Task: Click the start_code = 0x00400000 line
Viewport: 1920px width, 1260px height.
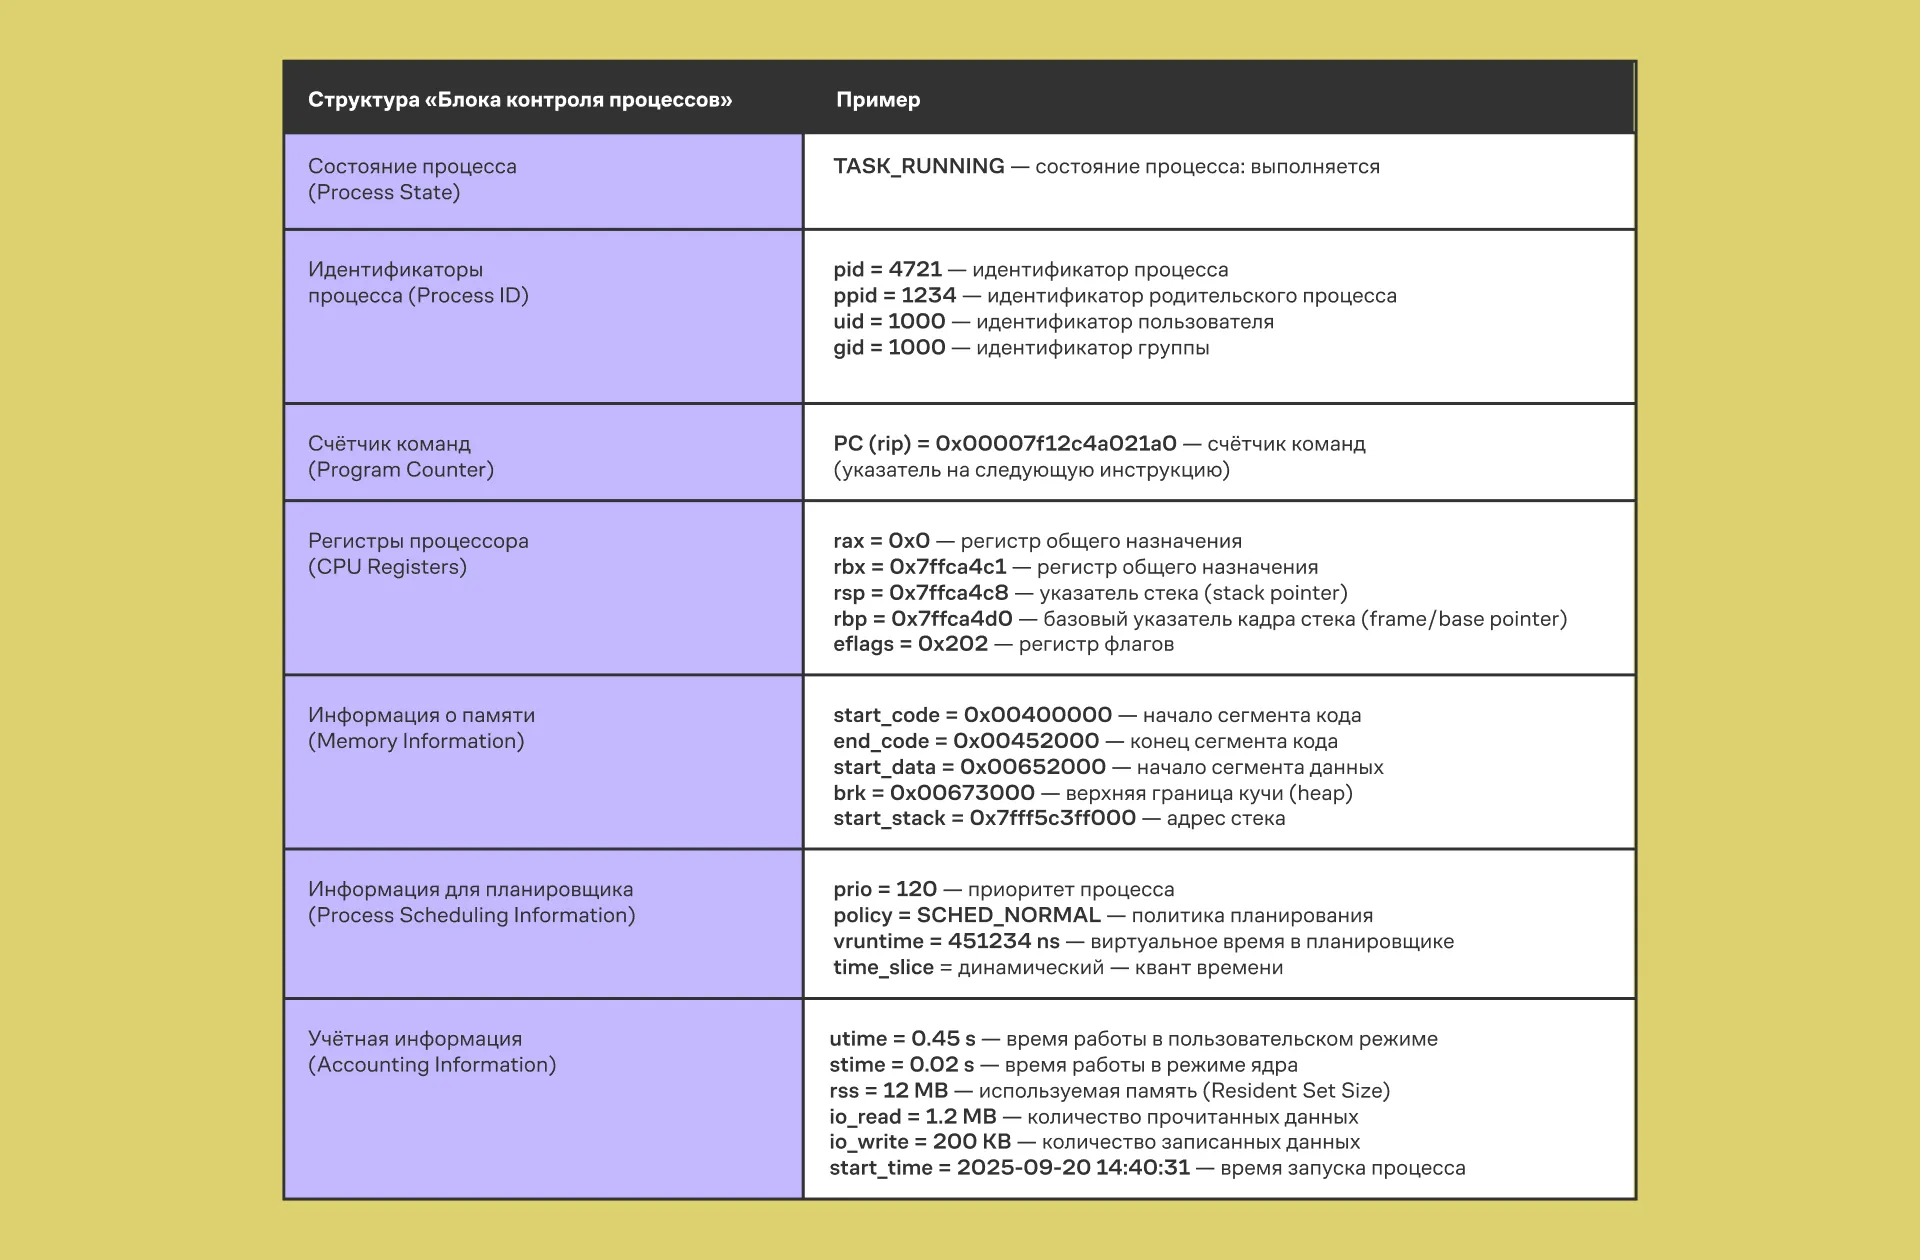Action: [1096, 716]
